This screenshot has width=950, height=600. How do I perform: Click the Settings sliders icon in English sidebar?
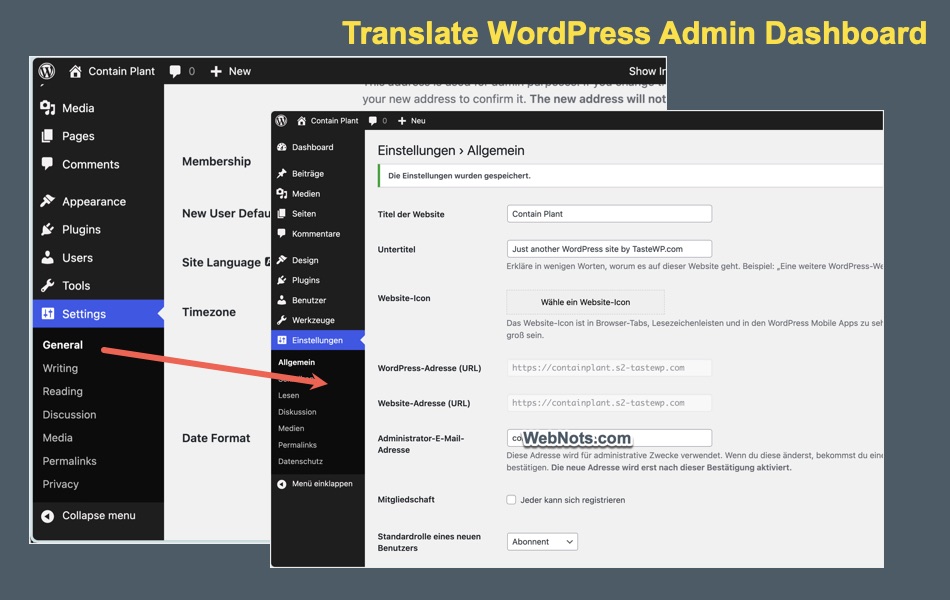click(x=47, y=313)
